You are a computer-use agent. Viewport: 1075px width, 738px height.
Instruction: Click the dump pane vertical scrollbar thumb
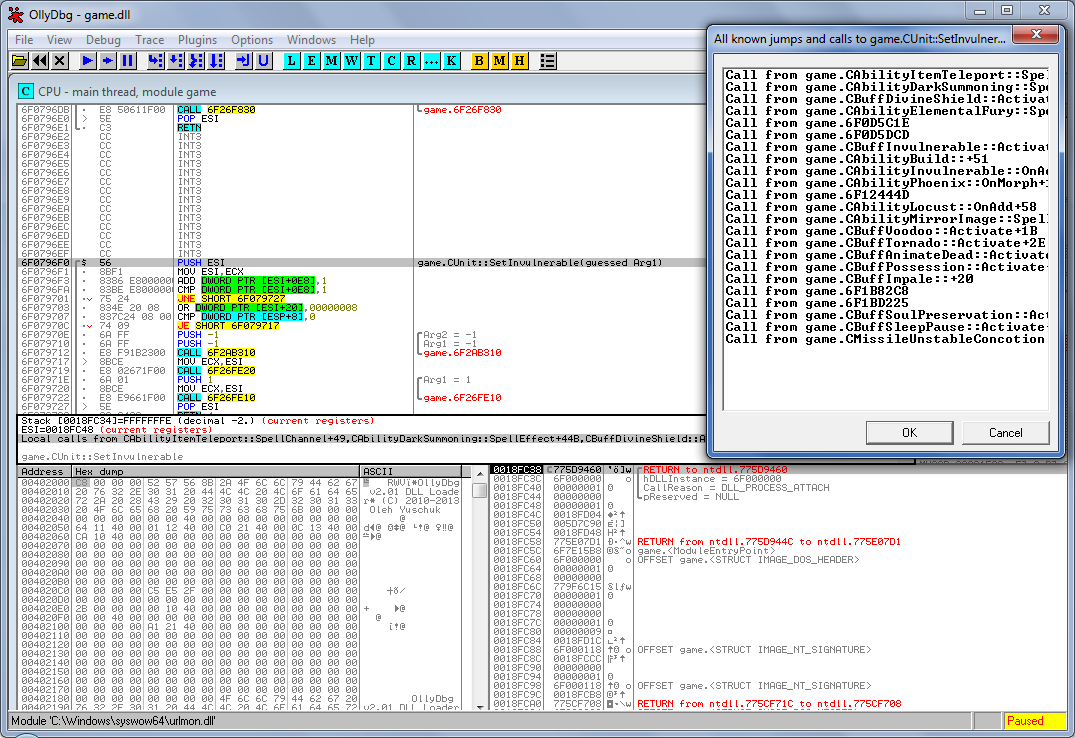coord(479,490)
